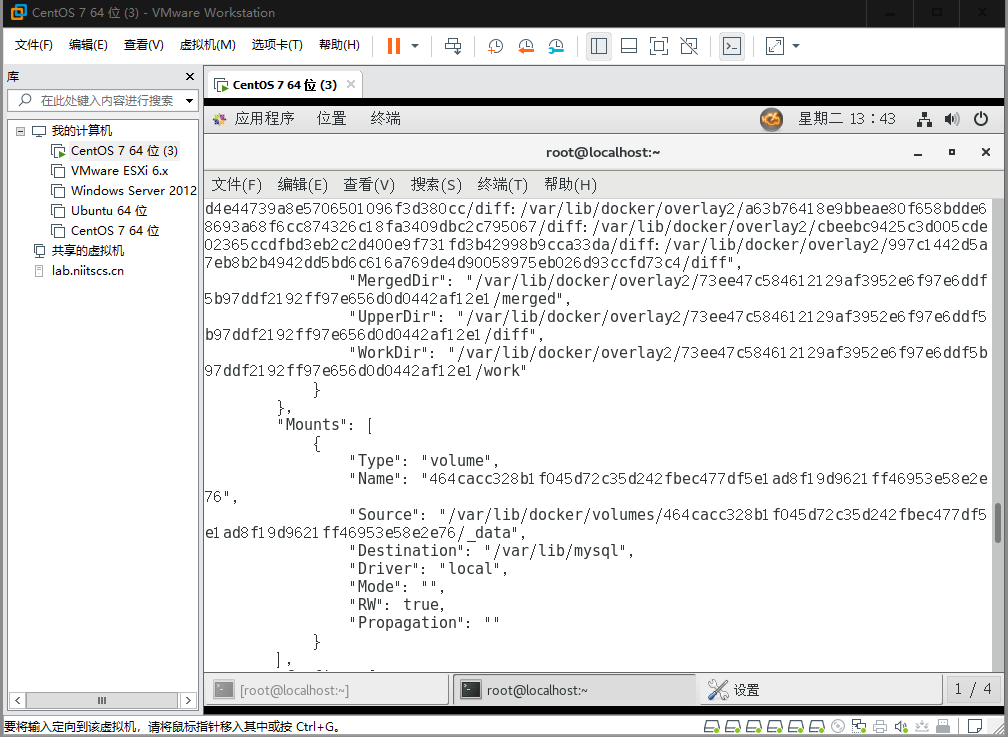Collapse the 我的计算机 tree node
The width and height of the screenshot is (1008, 737).
click(21, 131)
